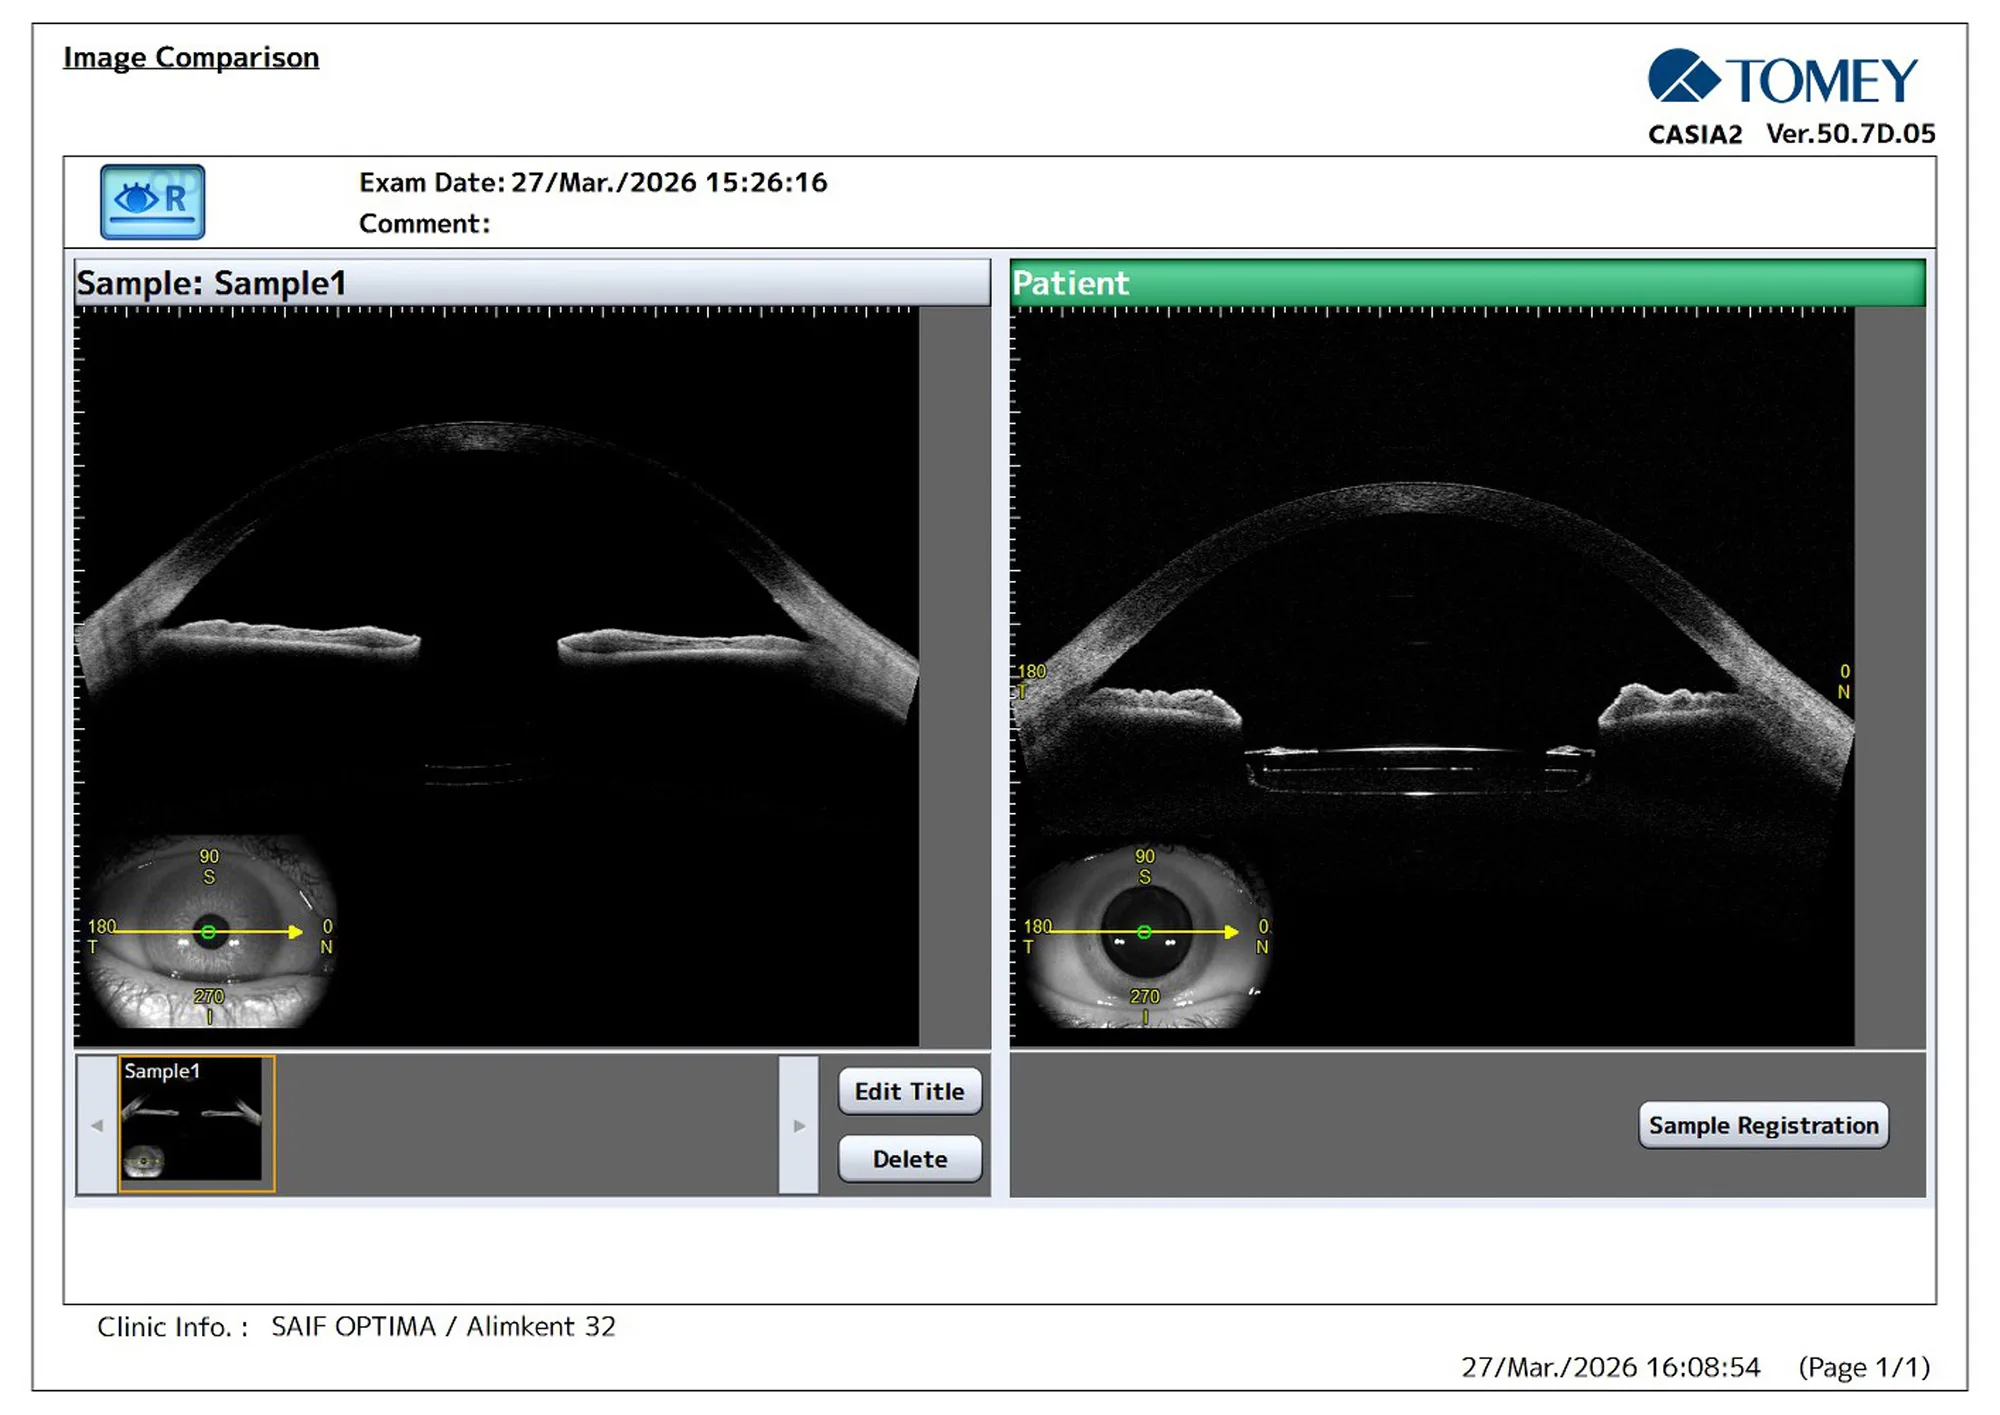
Task: Click the CASIA2 Ver.50.7D.05 version text
Action: 1791,134
